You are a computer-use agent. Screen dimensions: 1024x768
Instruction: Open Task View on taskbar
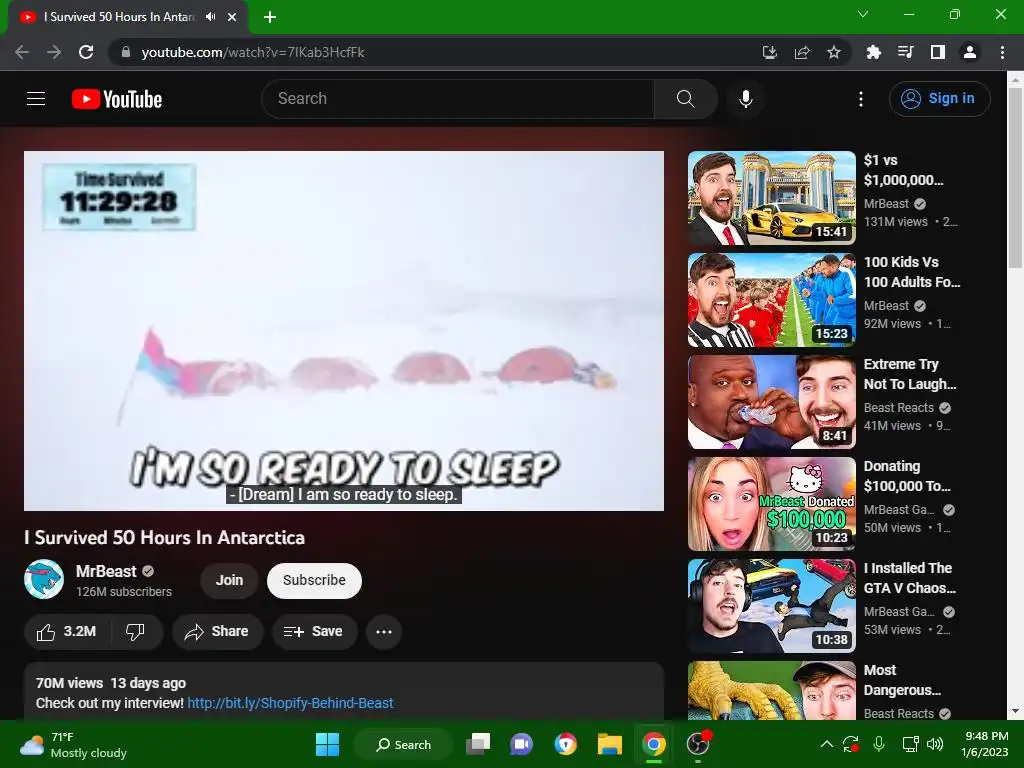click(x=478, y=744)
